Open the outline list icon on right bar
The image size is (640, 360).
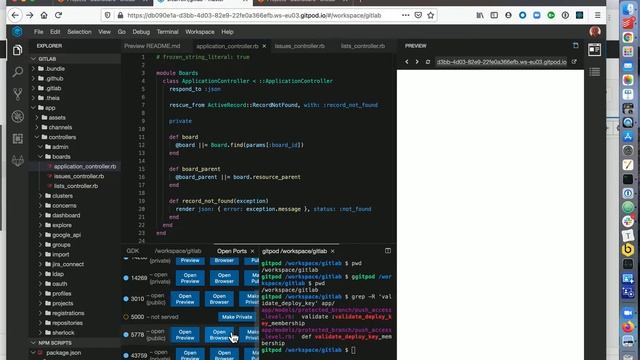(595, 72)
